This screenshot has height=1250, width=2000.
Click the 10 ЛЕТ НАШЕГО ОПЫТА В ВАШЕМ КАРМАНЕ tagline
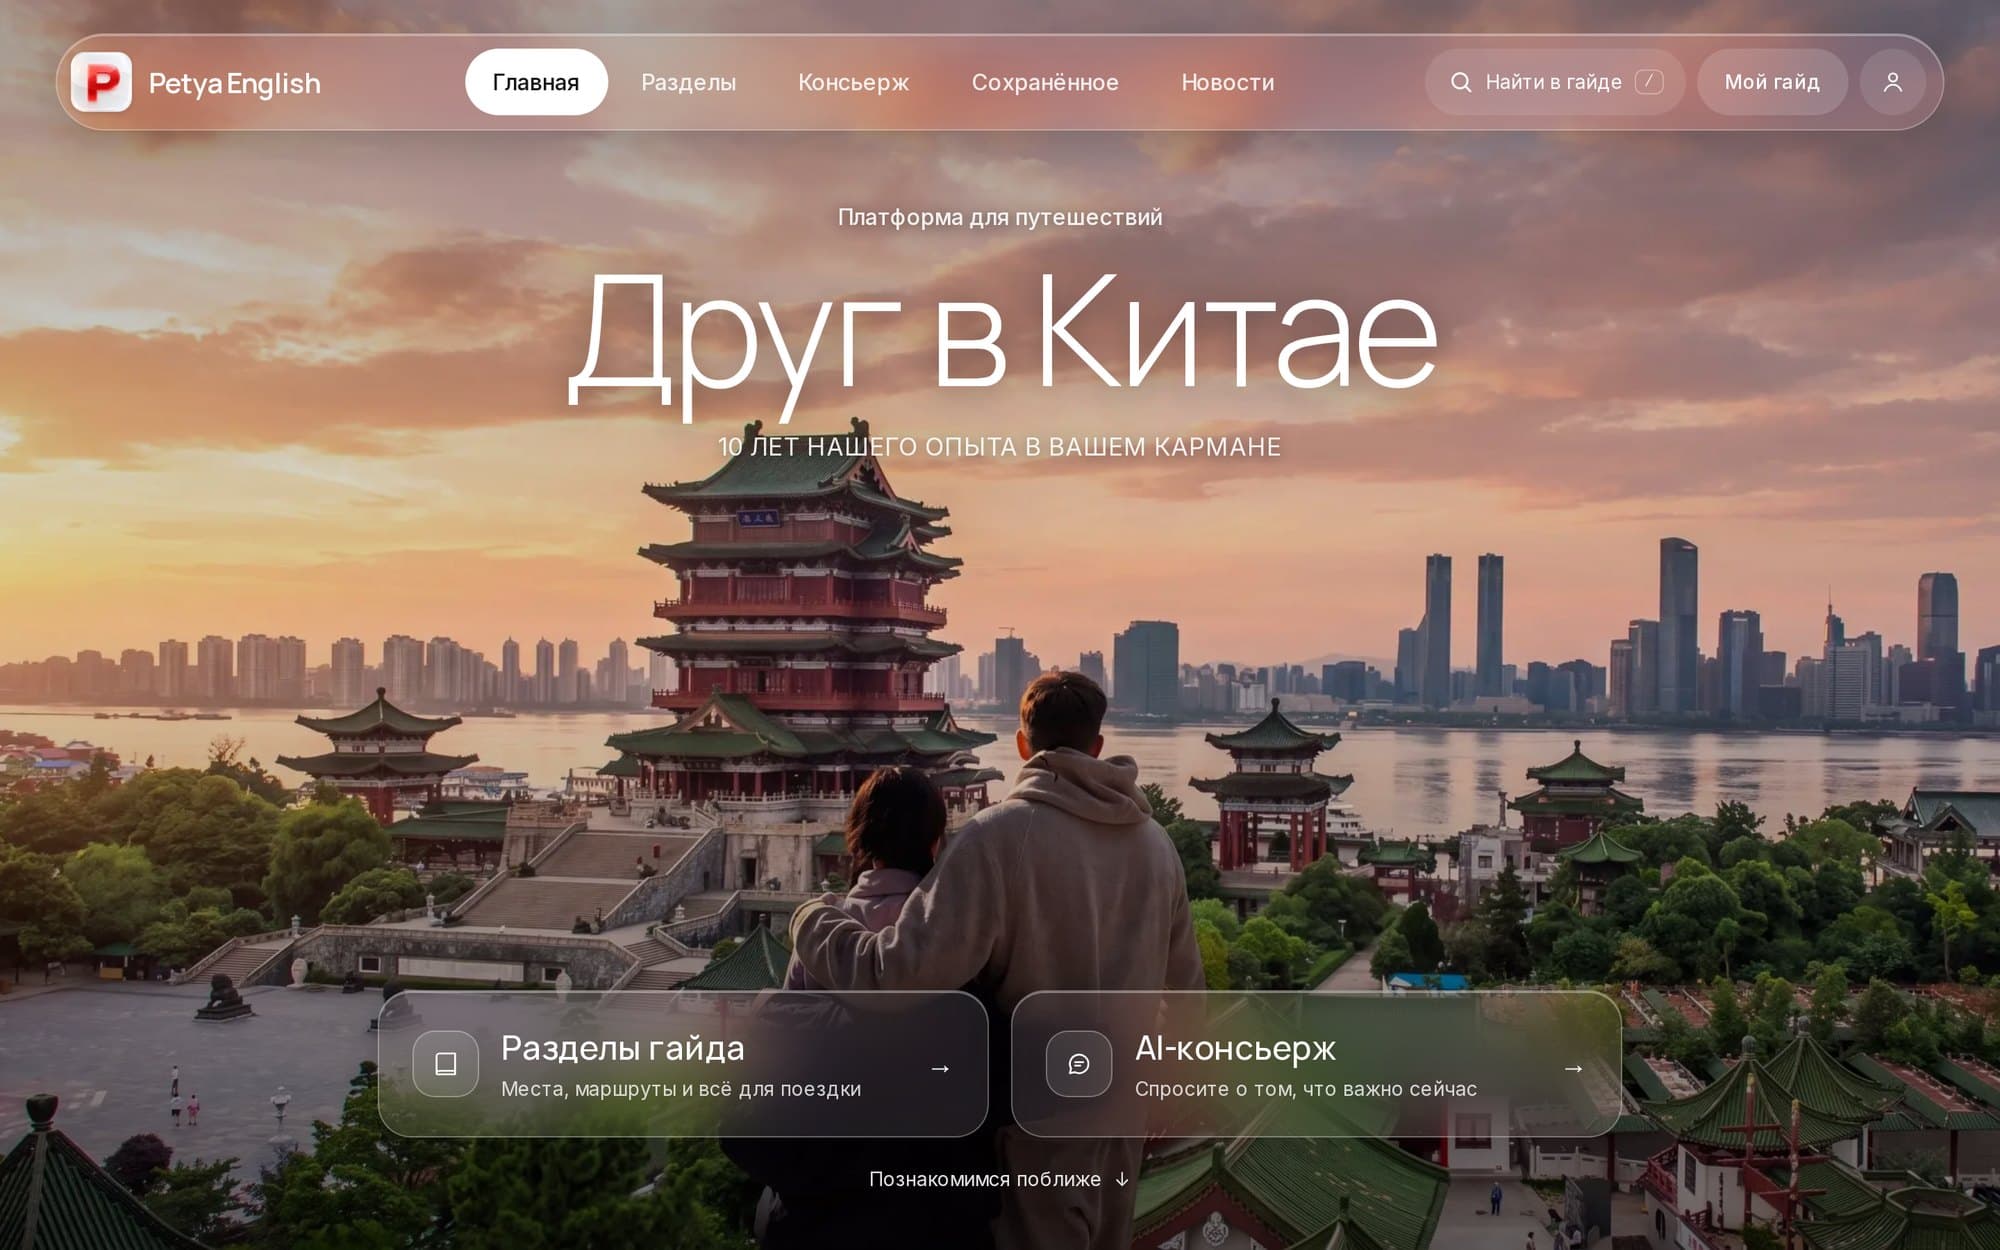1000,447
